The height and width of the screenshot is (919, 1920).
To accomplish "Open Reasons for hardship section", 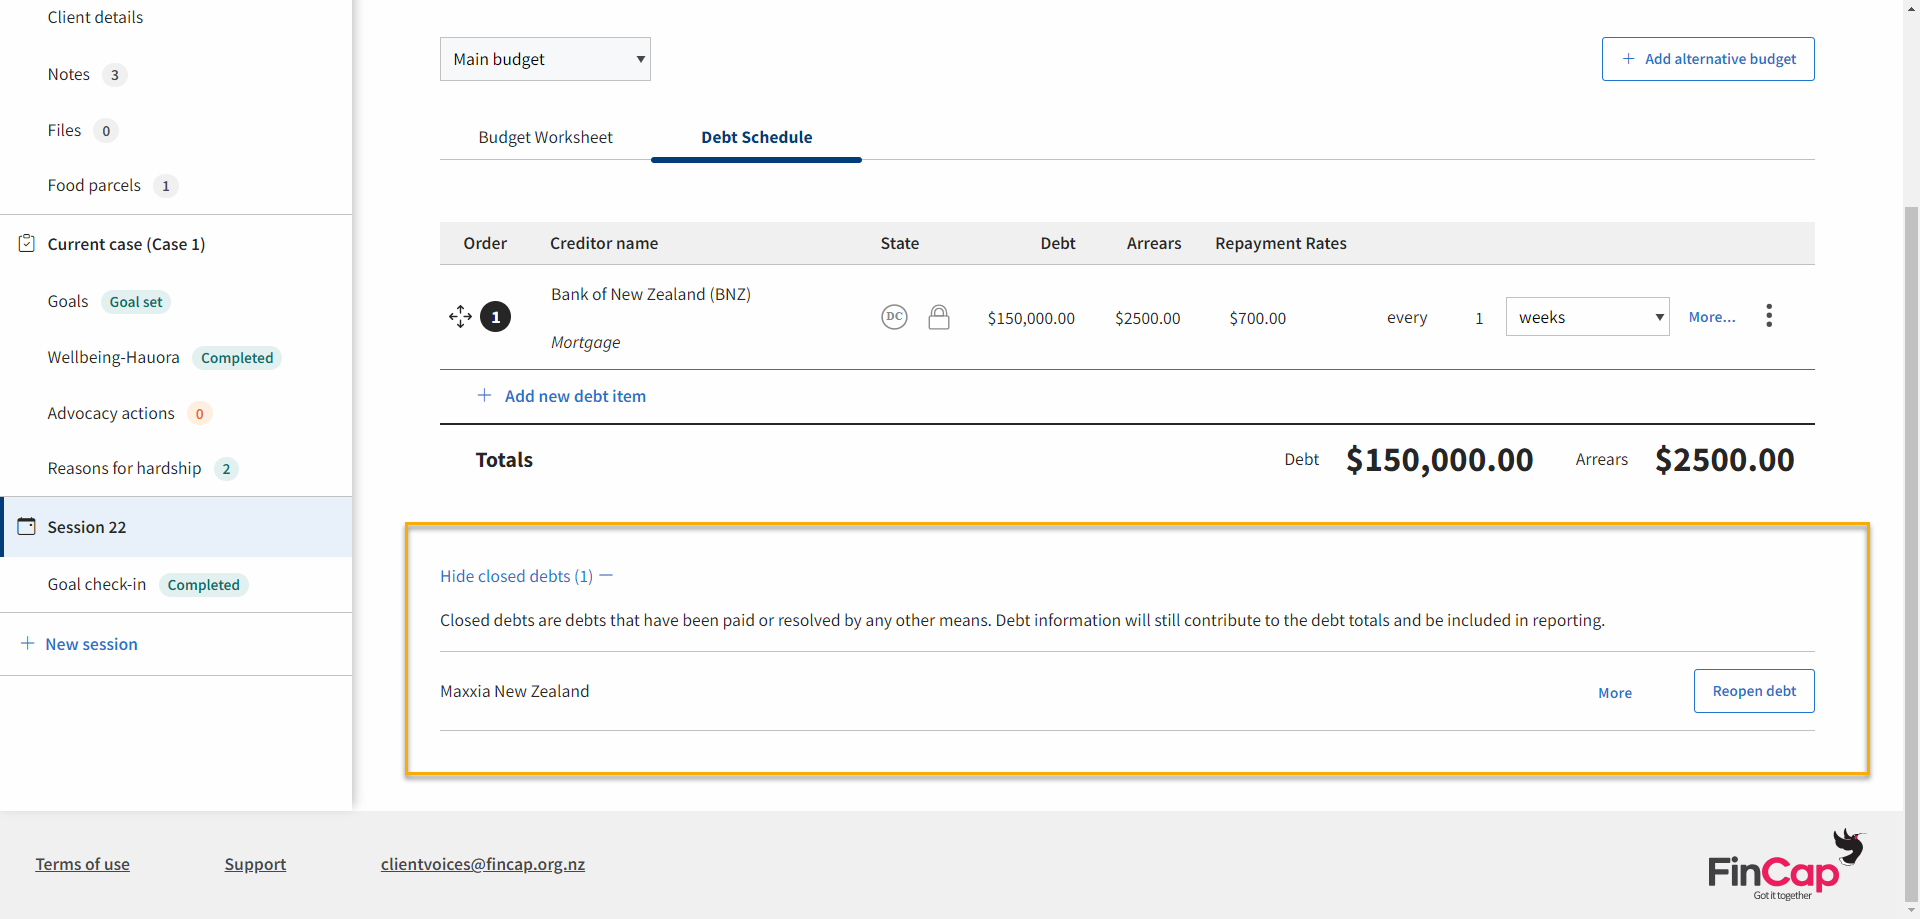I will [124, 468].
